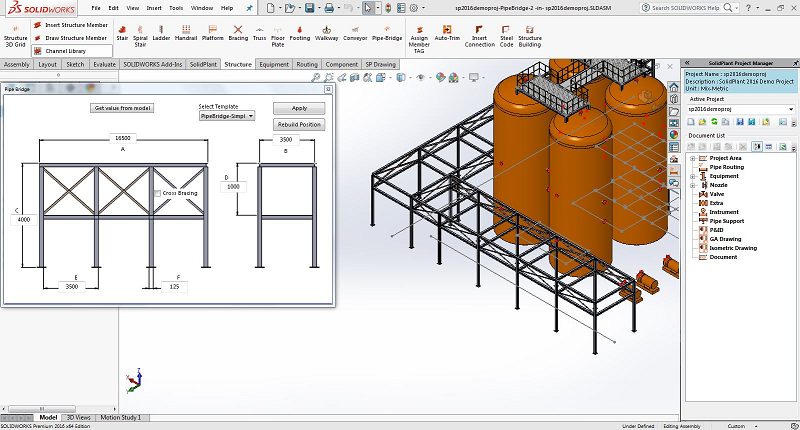800x430 pixels.
Task: Open the Structure Building tool
Action: click(x=530, y=36)
